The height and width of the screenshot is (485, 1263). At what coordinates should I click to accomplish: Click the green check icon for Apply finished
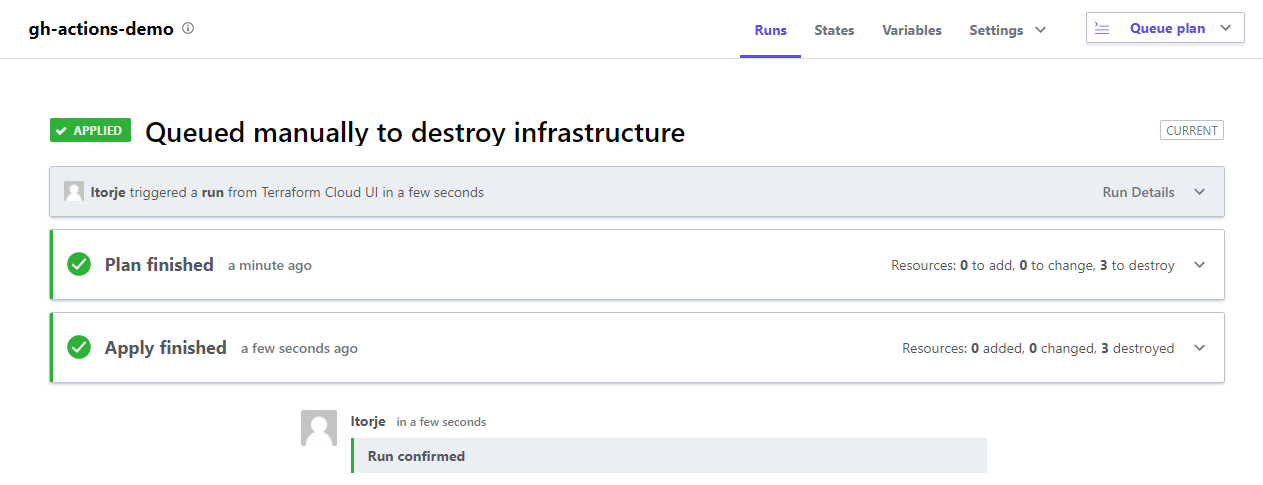point(79,348)
